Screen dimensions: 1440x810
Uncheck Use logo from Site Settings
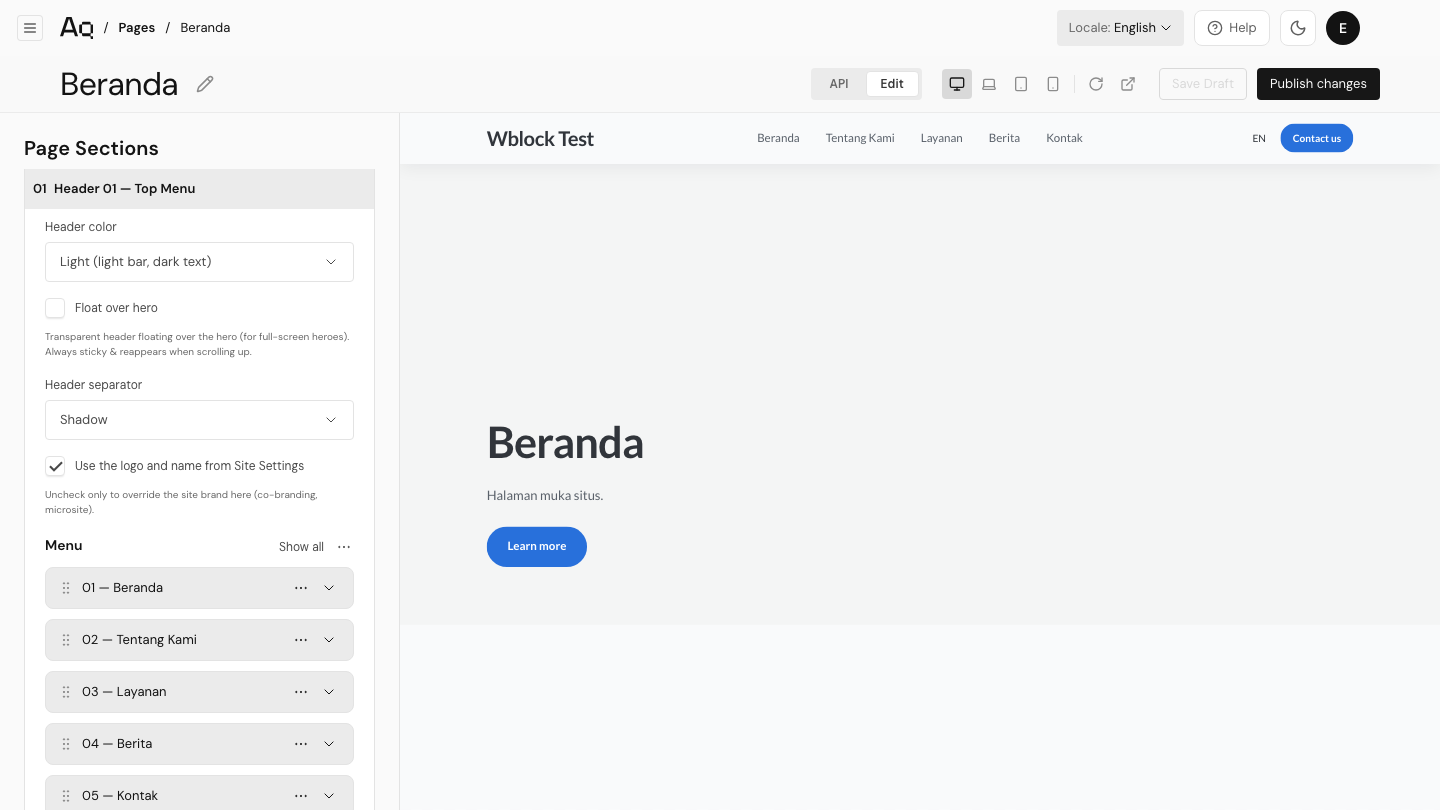[x=55, y=466]
